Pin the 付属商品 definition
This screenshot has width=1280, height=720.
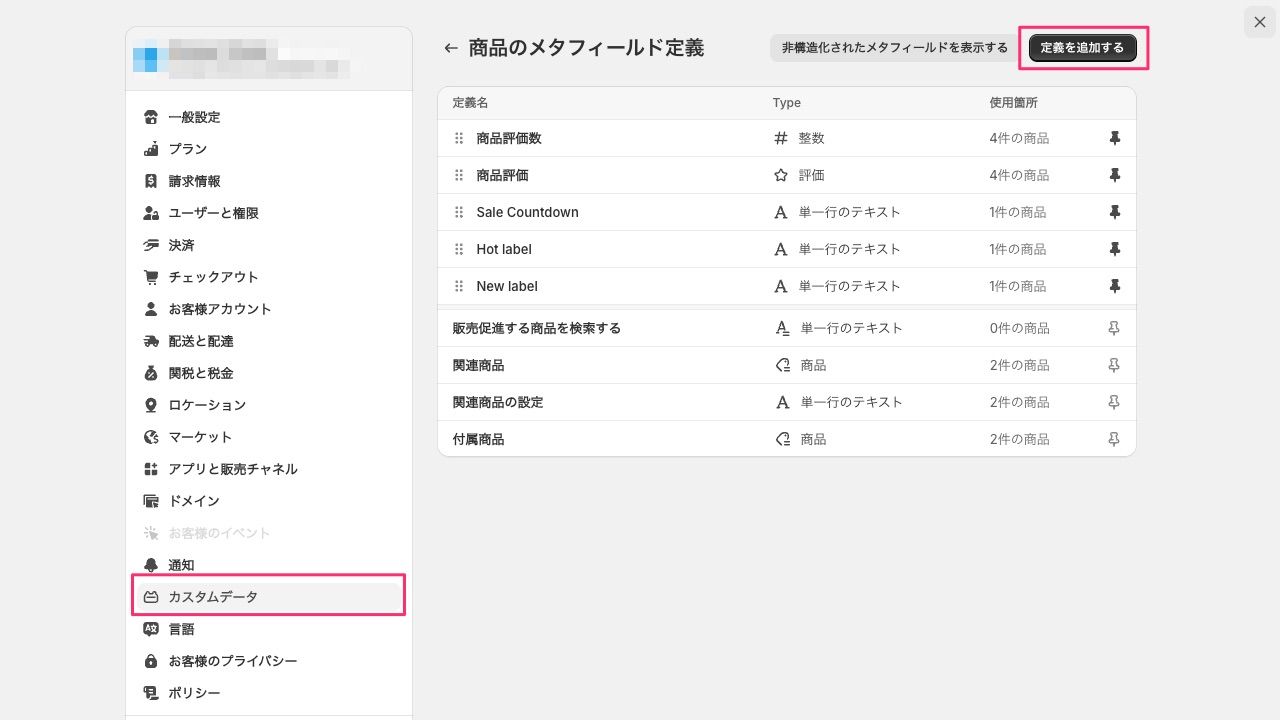[x=1115, y=439]
